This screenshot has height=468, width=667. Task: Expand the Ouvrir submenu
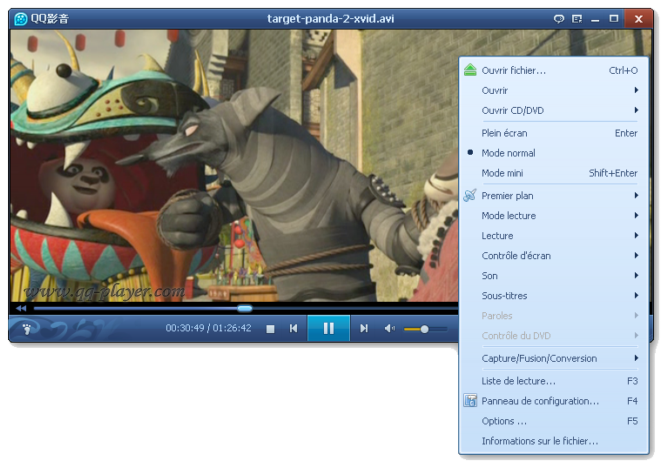(x=553, y=90)
